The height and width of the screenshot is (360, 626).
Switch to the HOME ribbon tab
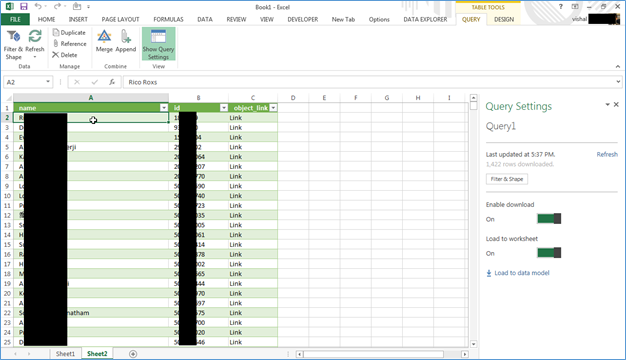point(46,19)
